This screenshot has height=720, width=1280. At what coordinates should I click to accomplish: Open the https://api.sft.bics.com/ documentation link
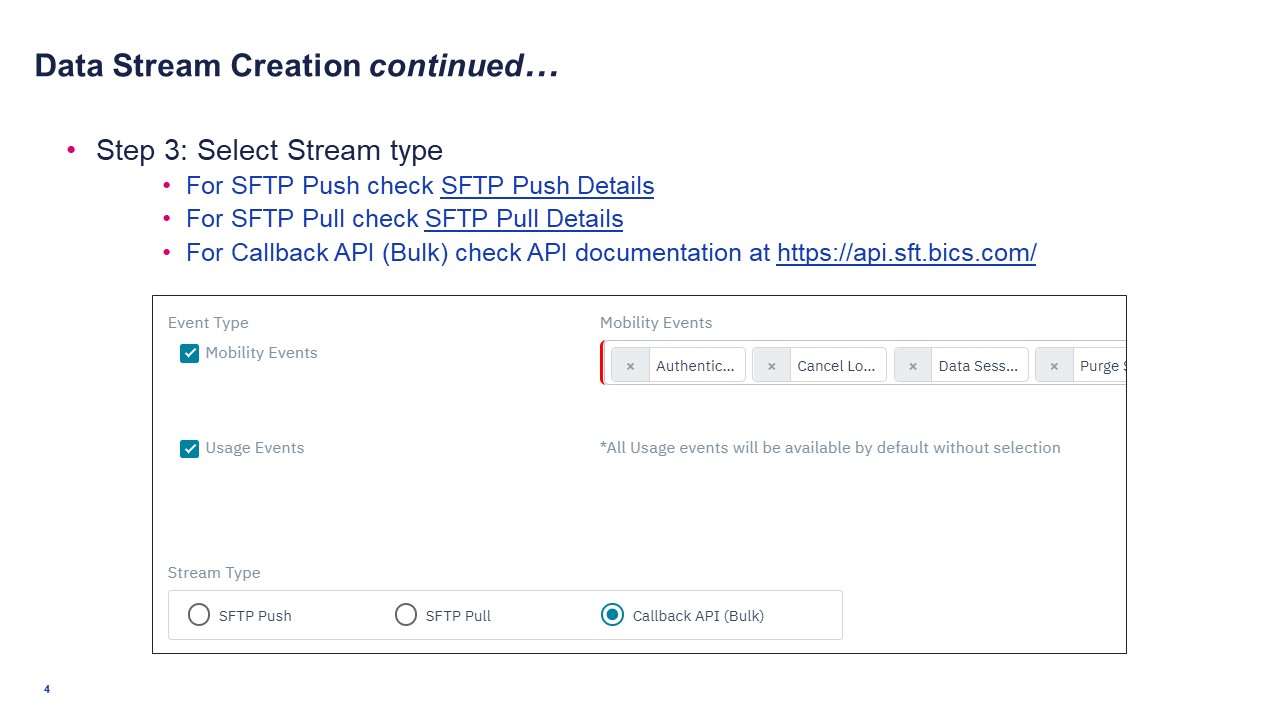coord(906,253)
